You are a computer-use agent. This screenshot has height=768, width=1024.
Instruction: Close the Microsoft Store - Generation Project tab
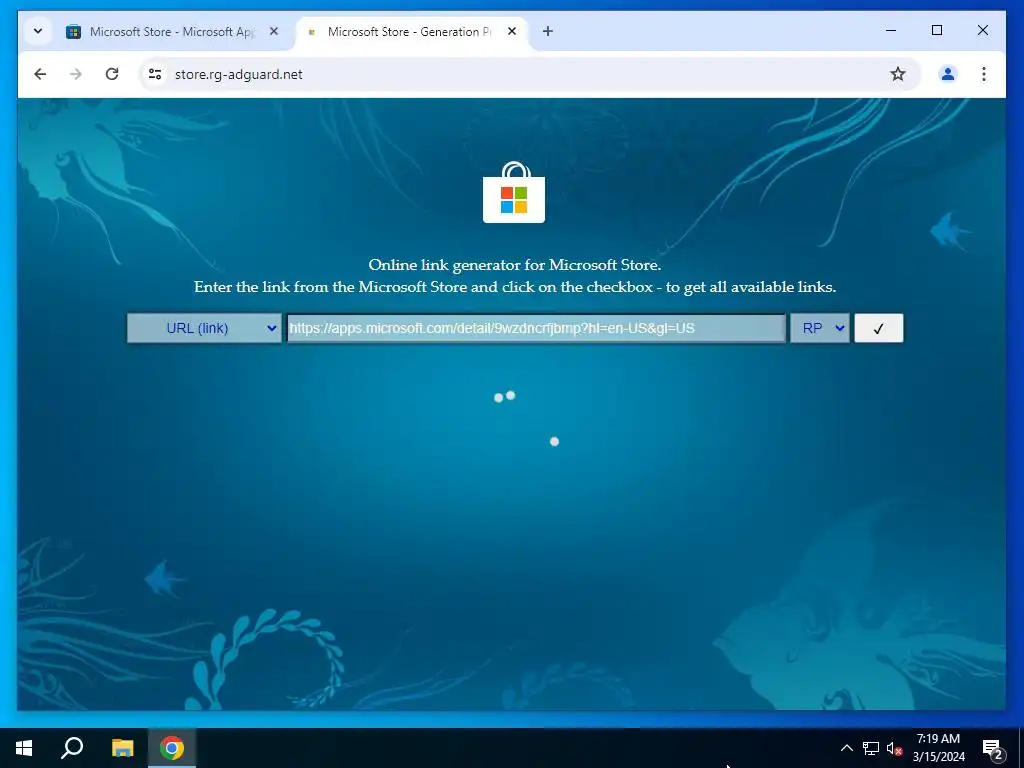(512, 31)
